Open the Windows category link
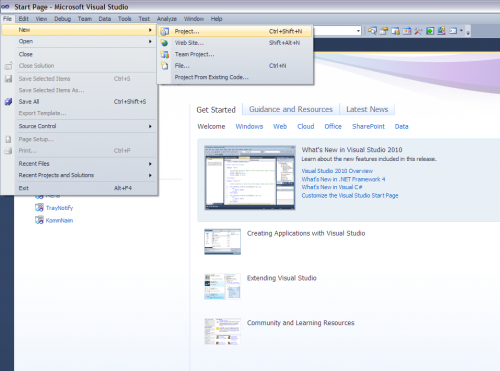Viewport: 500px width, 371px height. [x=249, y=127]
